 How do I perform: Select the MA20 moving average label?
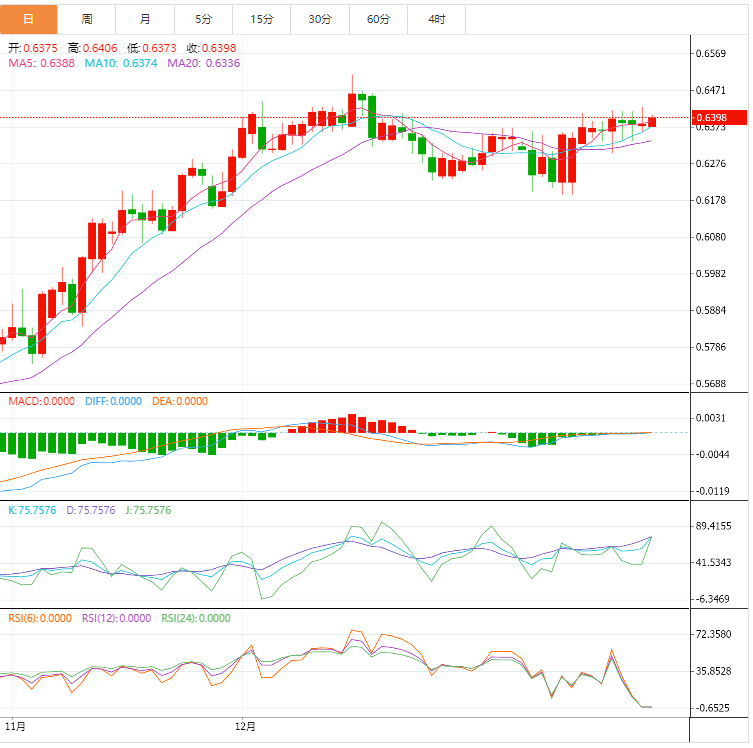[x=204, y=63]
